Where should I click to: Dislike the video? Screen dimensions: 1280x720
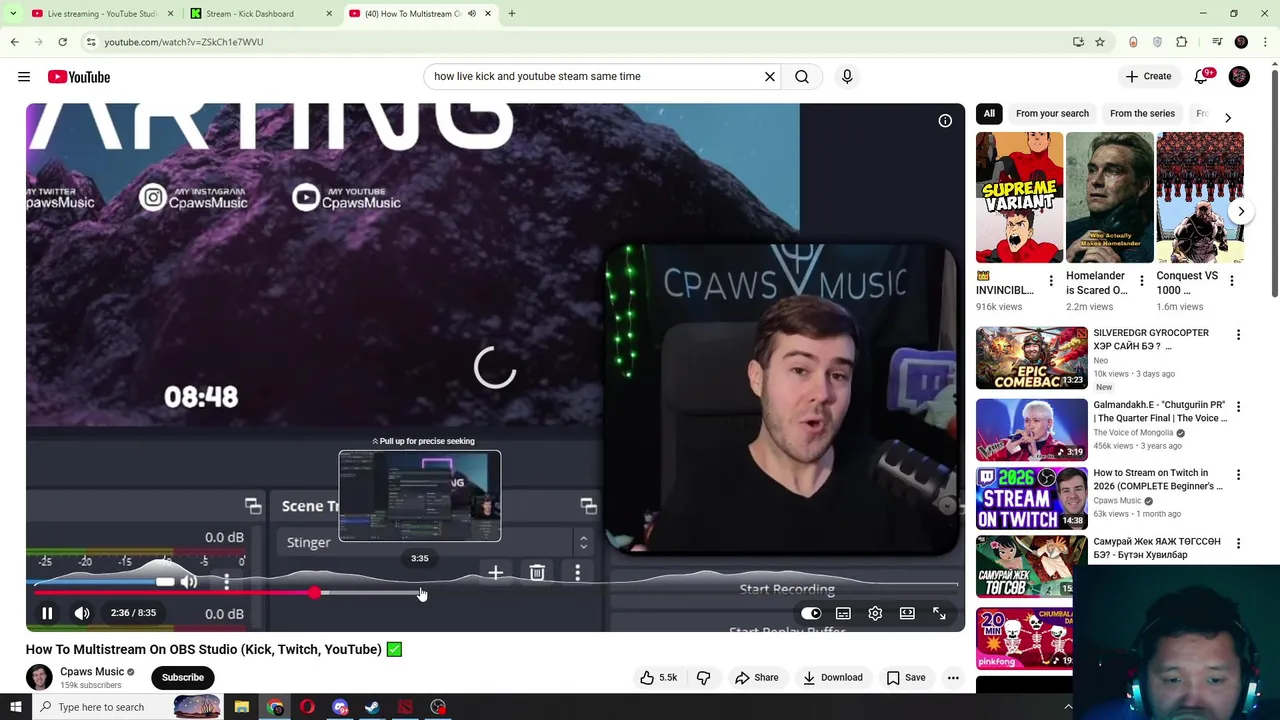(704, 677)
